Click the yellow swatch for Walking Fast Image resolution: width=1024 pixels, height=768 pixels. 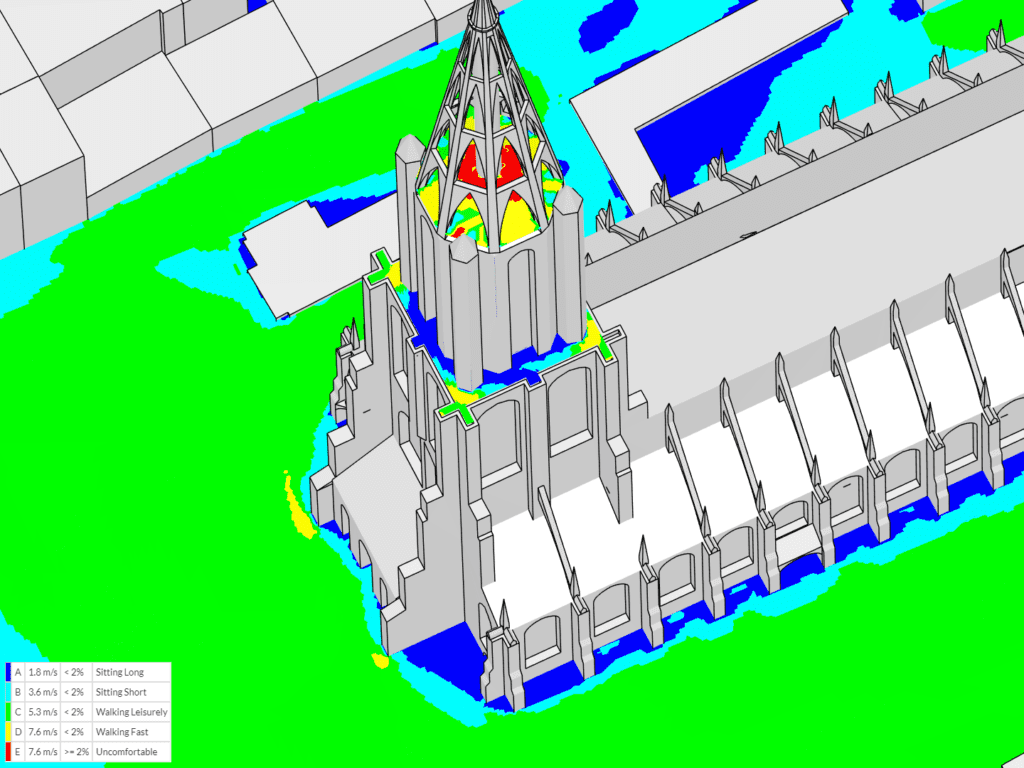[x=8, y=731]
